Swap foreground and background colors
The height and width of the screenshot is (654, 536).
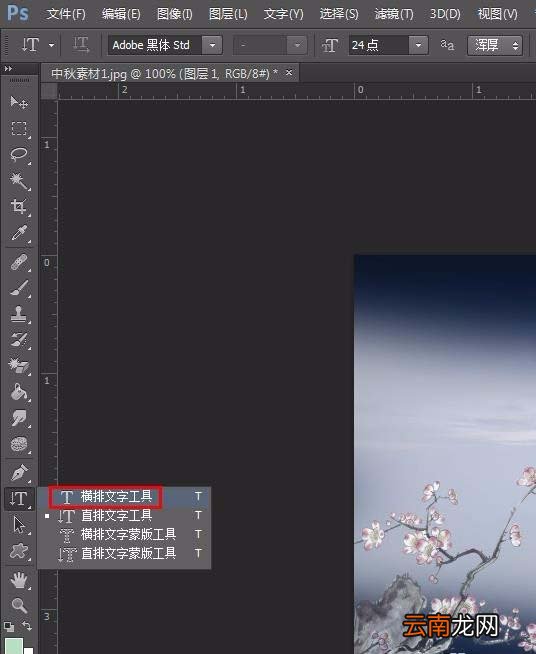tap(27, 626)
